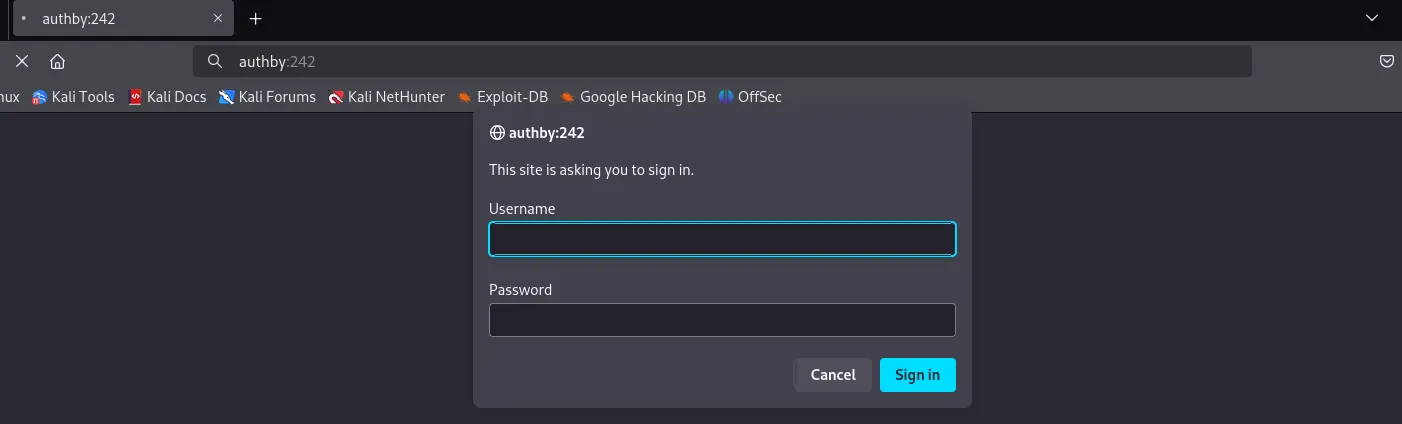Viewport: 1402px width, 424px height.
Task: Switch to the authby:242 tab
Action: pos(110,18)
